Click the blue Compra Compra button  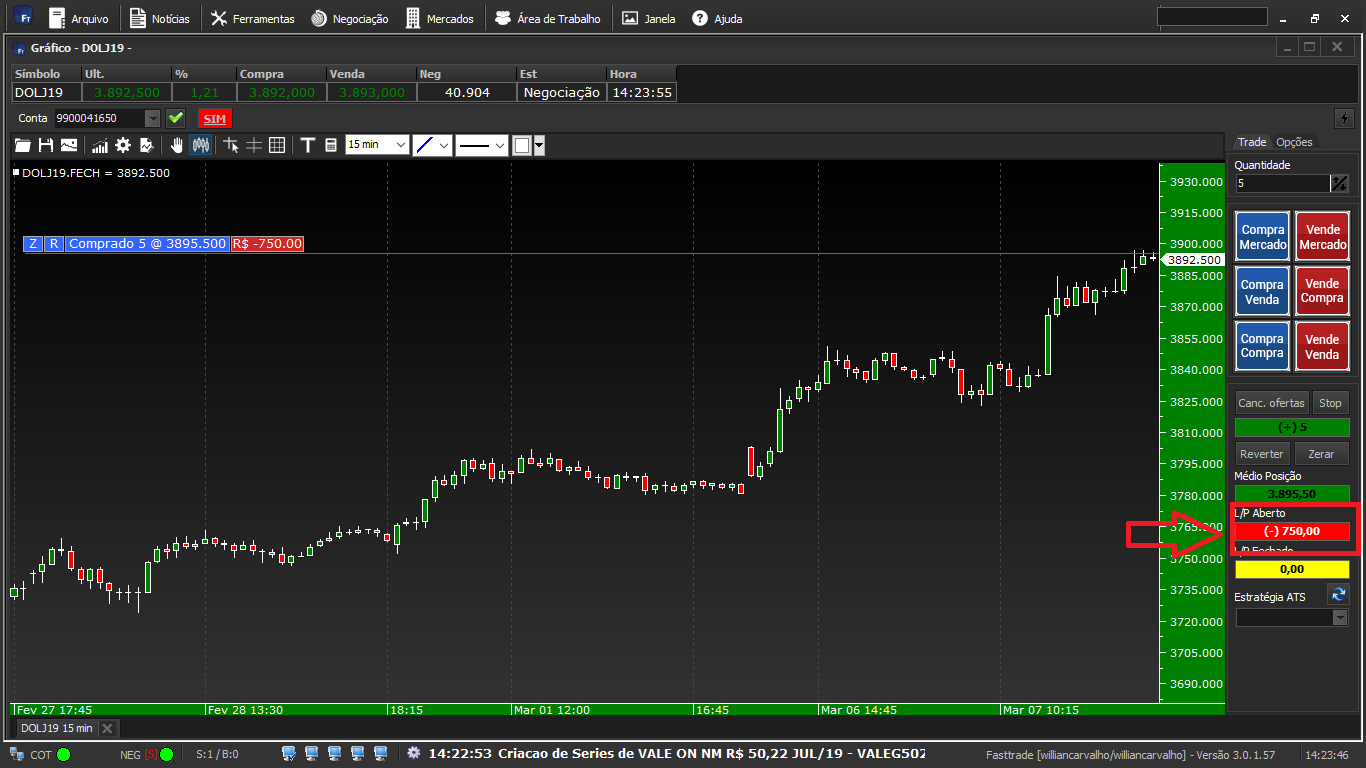pos(1264,346)
